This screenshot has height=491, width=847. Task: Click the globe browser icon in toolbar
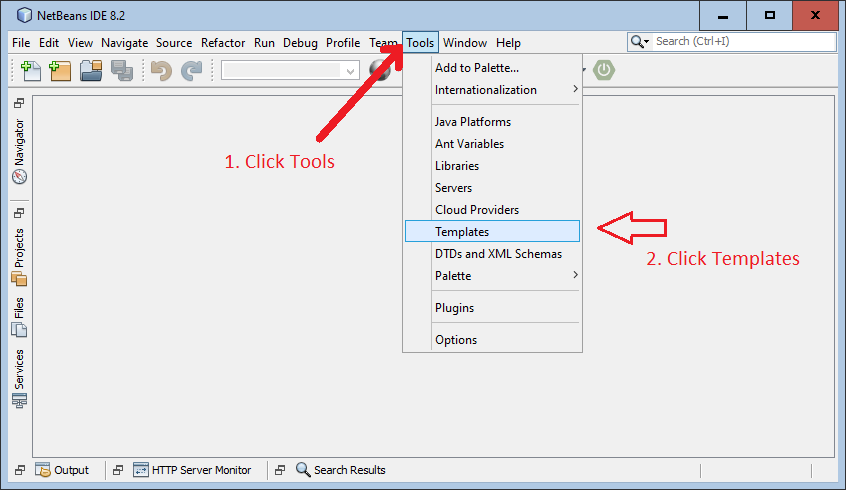379,70
